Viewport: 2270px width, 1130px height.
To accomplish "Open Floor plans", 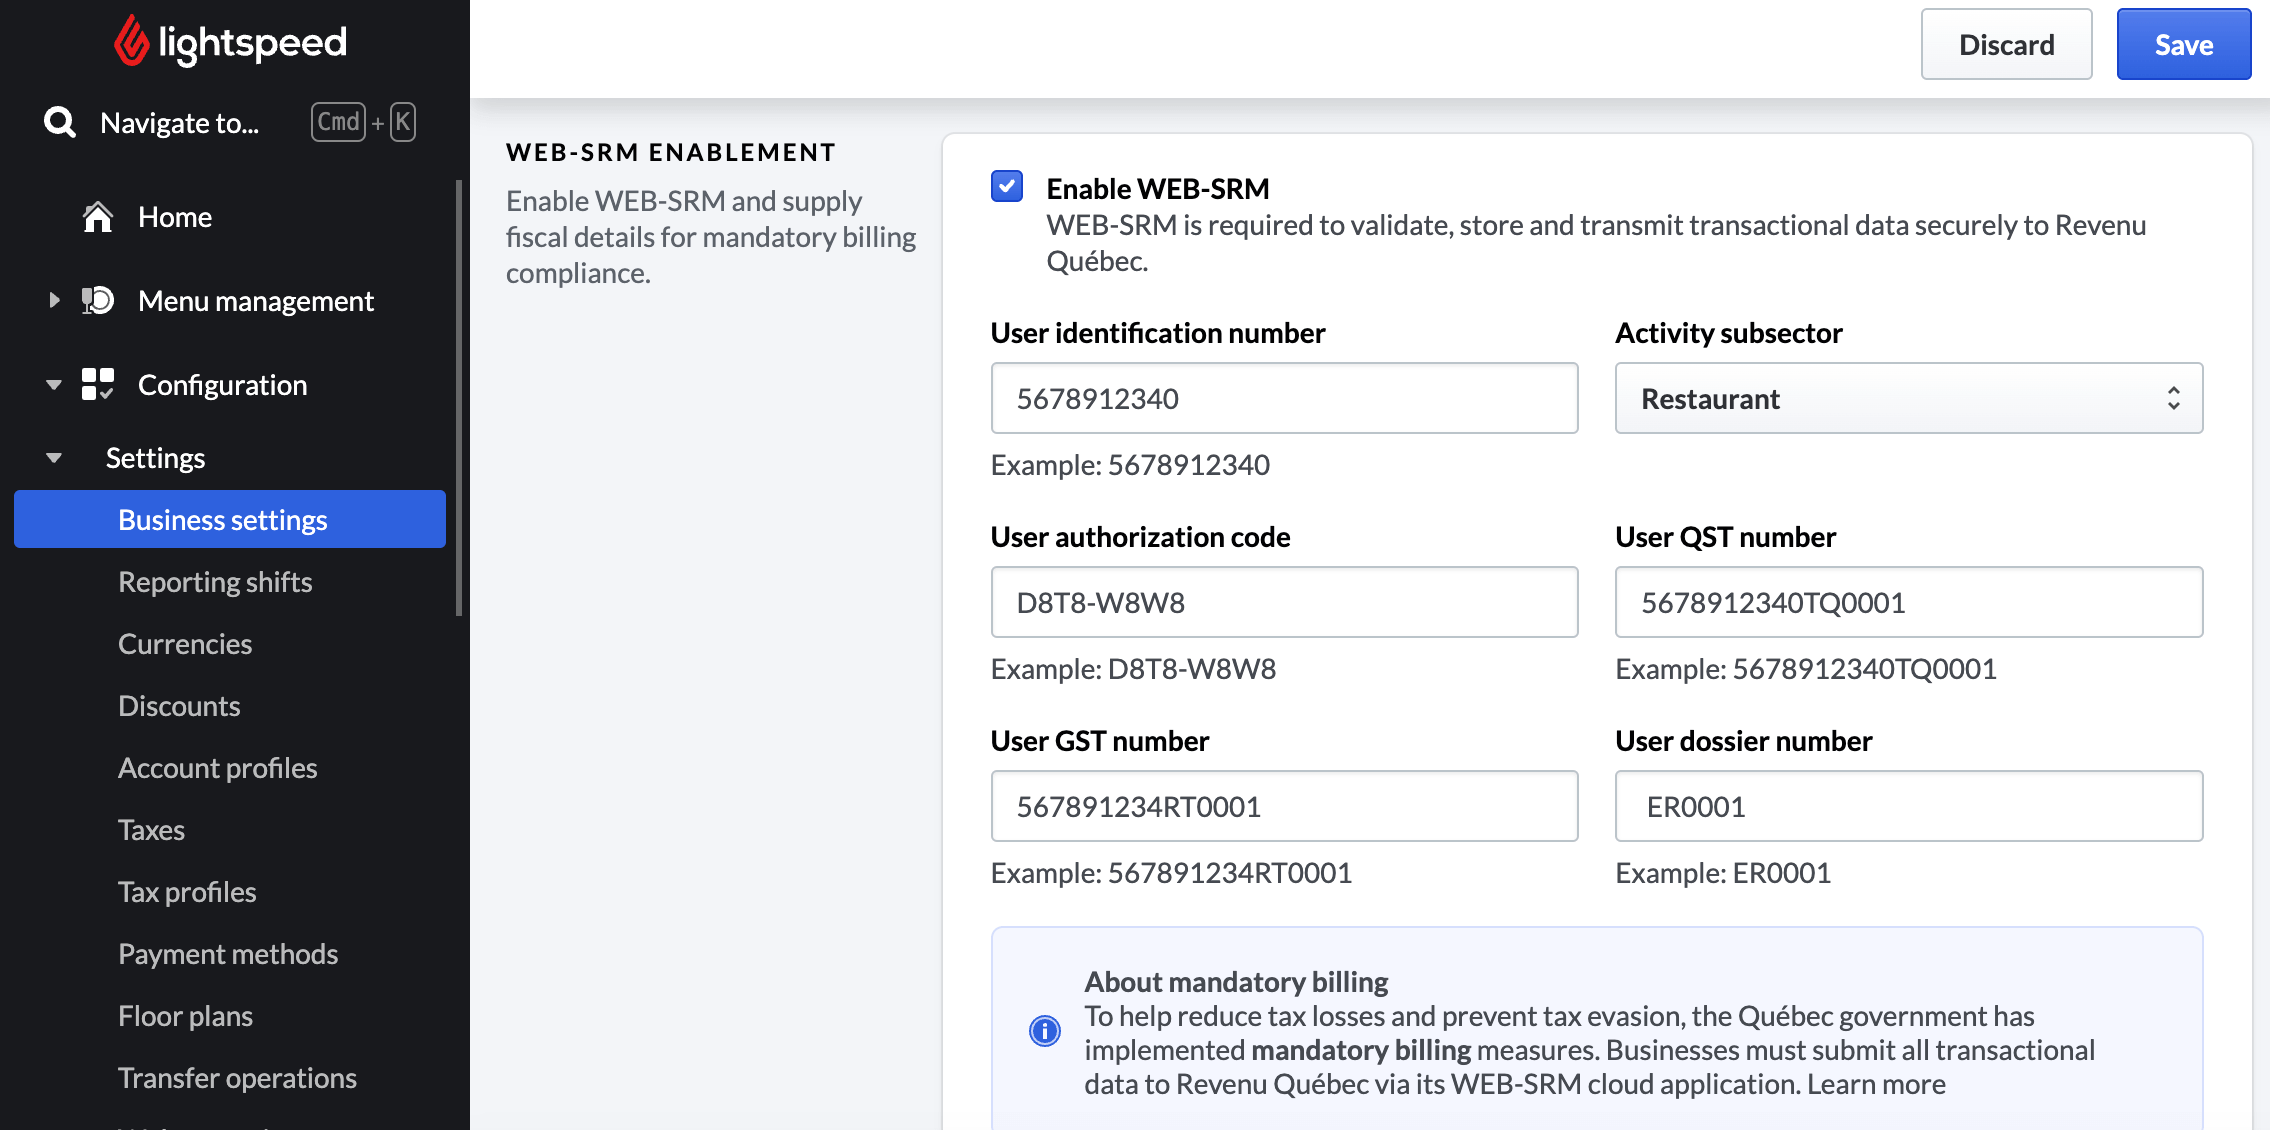I will (185, 1016).
